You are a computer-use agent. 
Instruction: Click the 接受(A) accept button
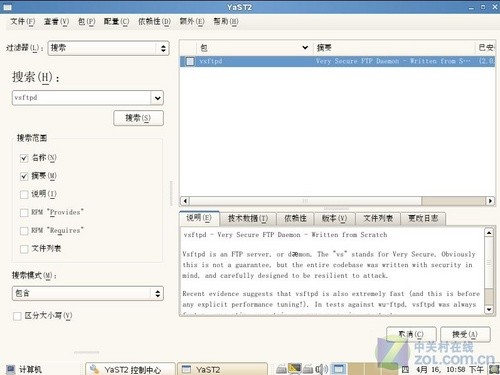coord(465,334)
